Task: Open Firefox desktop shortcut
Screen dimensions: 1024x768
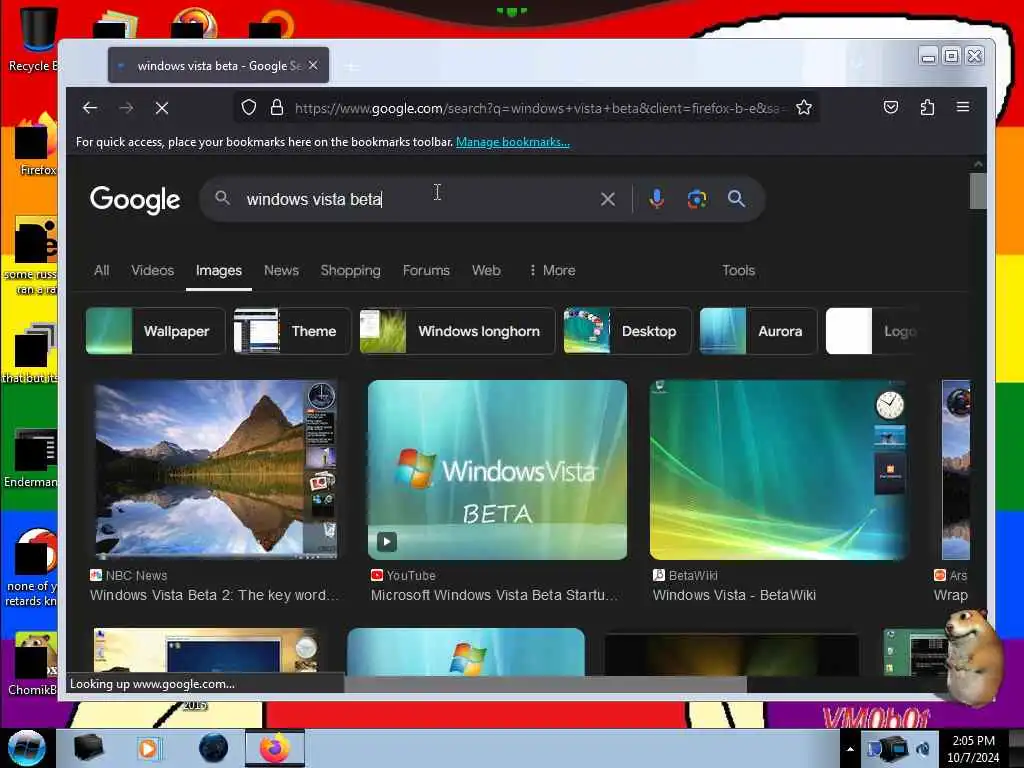Action: point(36,145)
